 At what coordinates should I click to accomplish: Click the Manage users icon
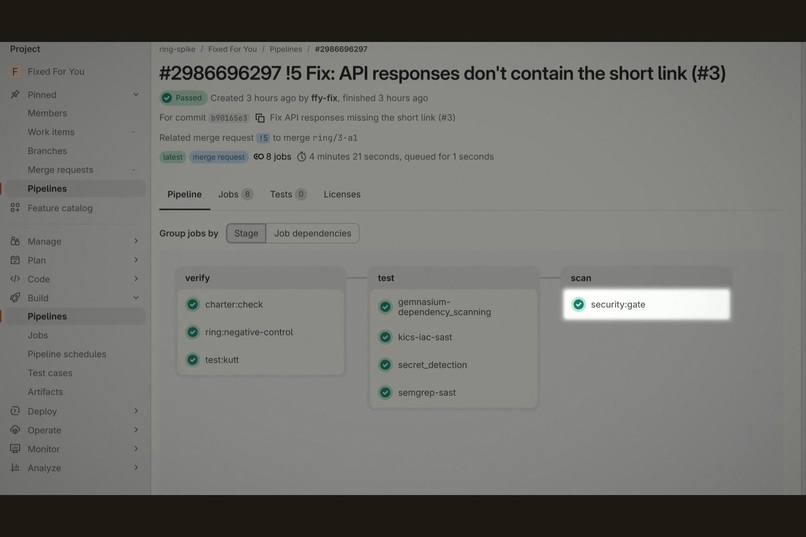pos(15,241)
